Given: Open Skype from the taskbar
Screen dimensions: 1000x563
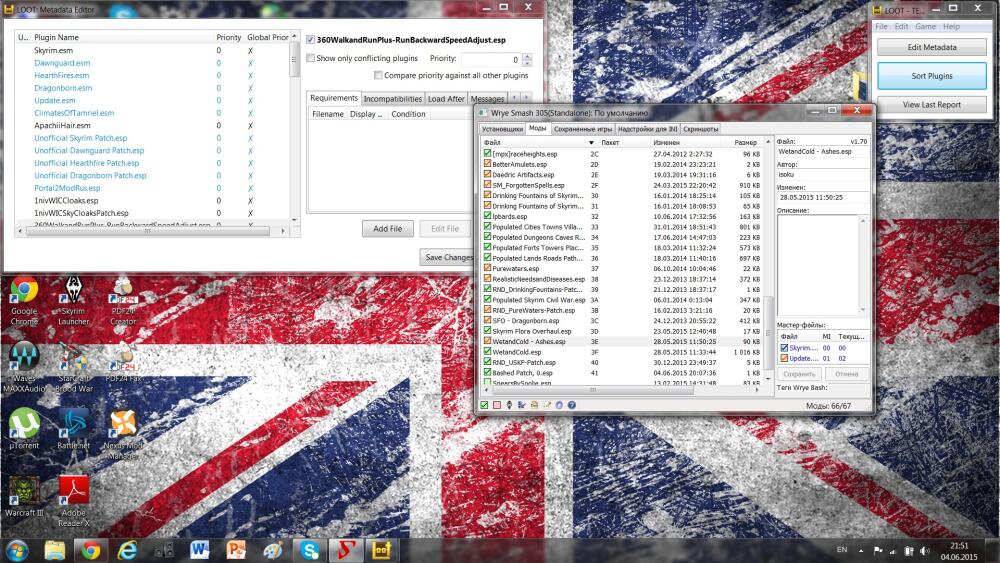Looking at the screenshot, I should (309, 550).
